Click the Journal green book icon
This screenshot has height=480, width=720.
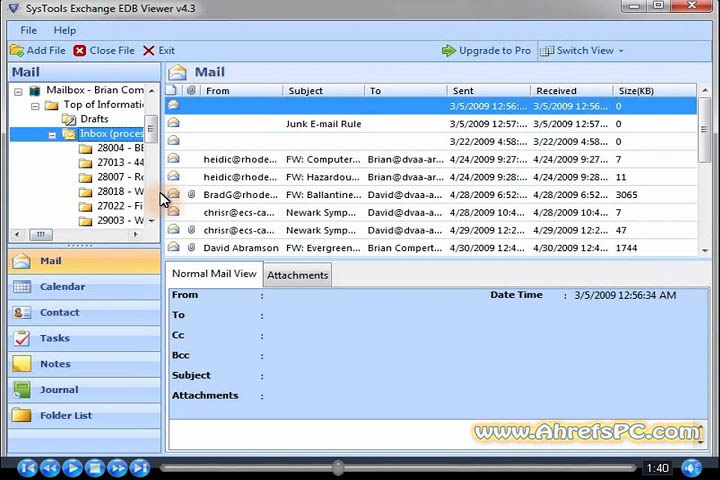(22, 390)
